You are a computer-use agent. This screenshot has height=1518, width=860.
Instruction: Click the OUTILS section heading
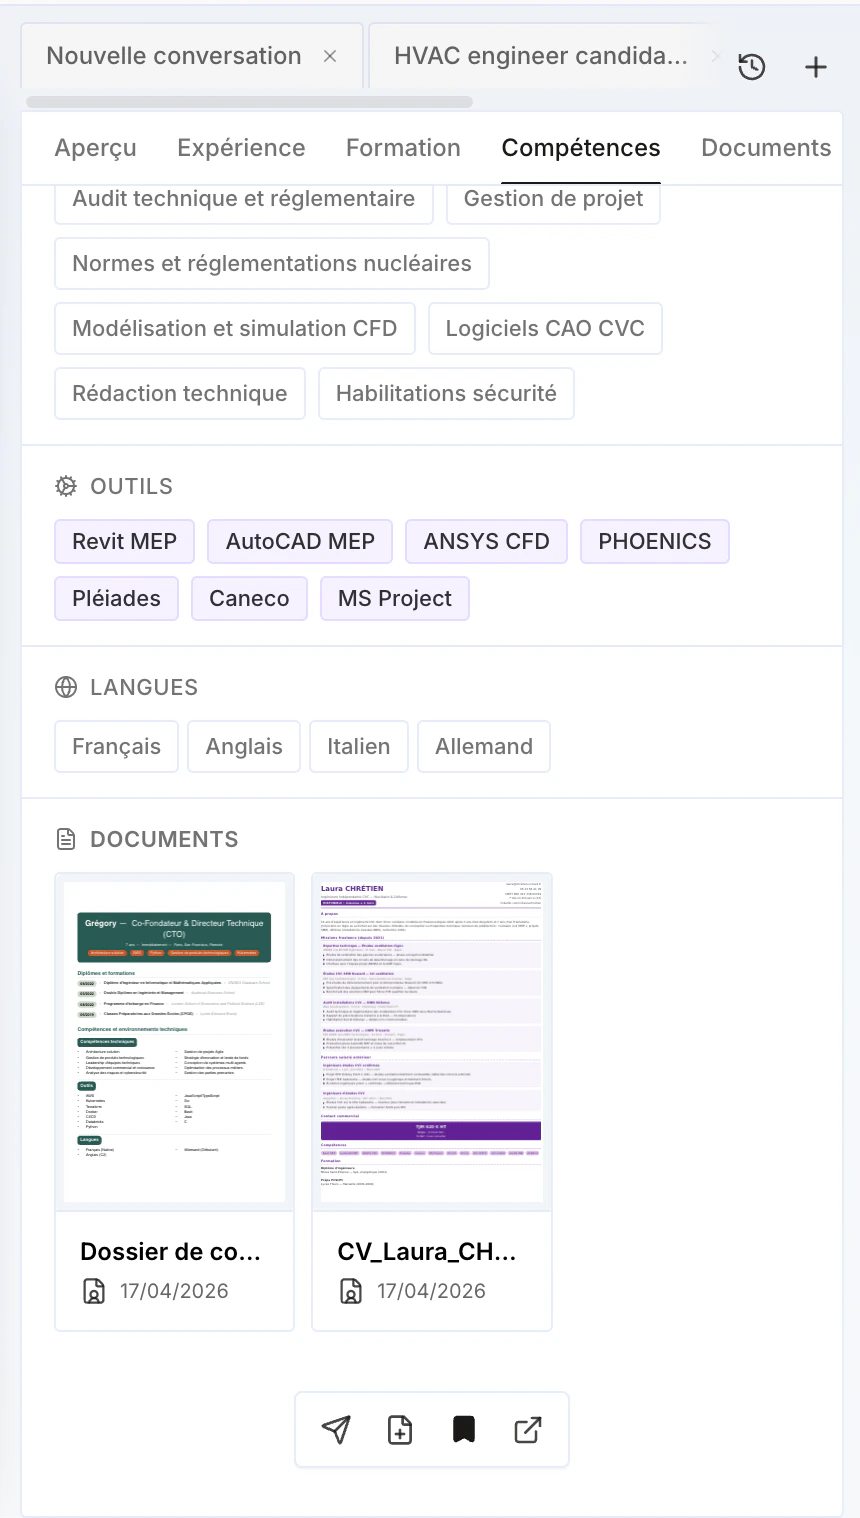coord(132,486)
